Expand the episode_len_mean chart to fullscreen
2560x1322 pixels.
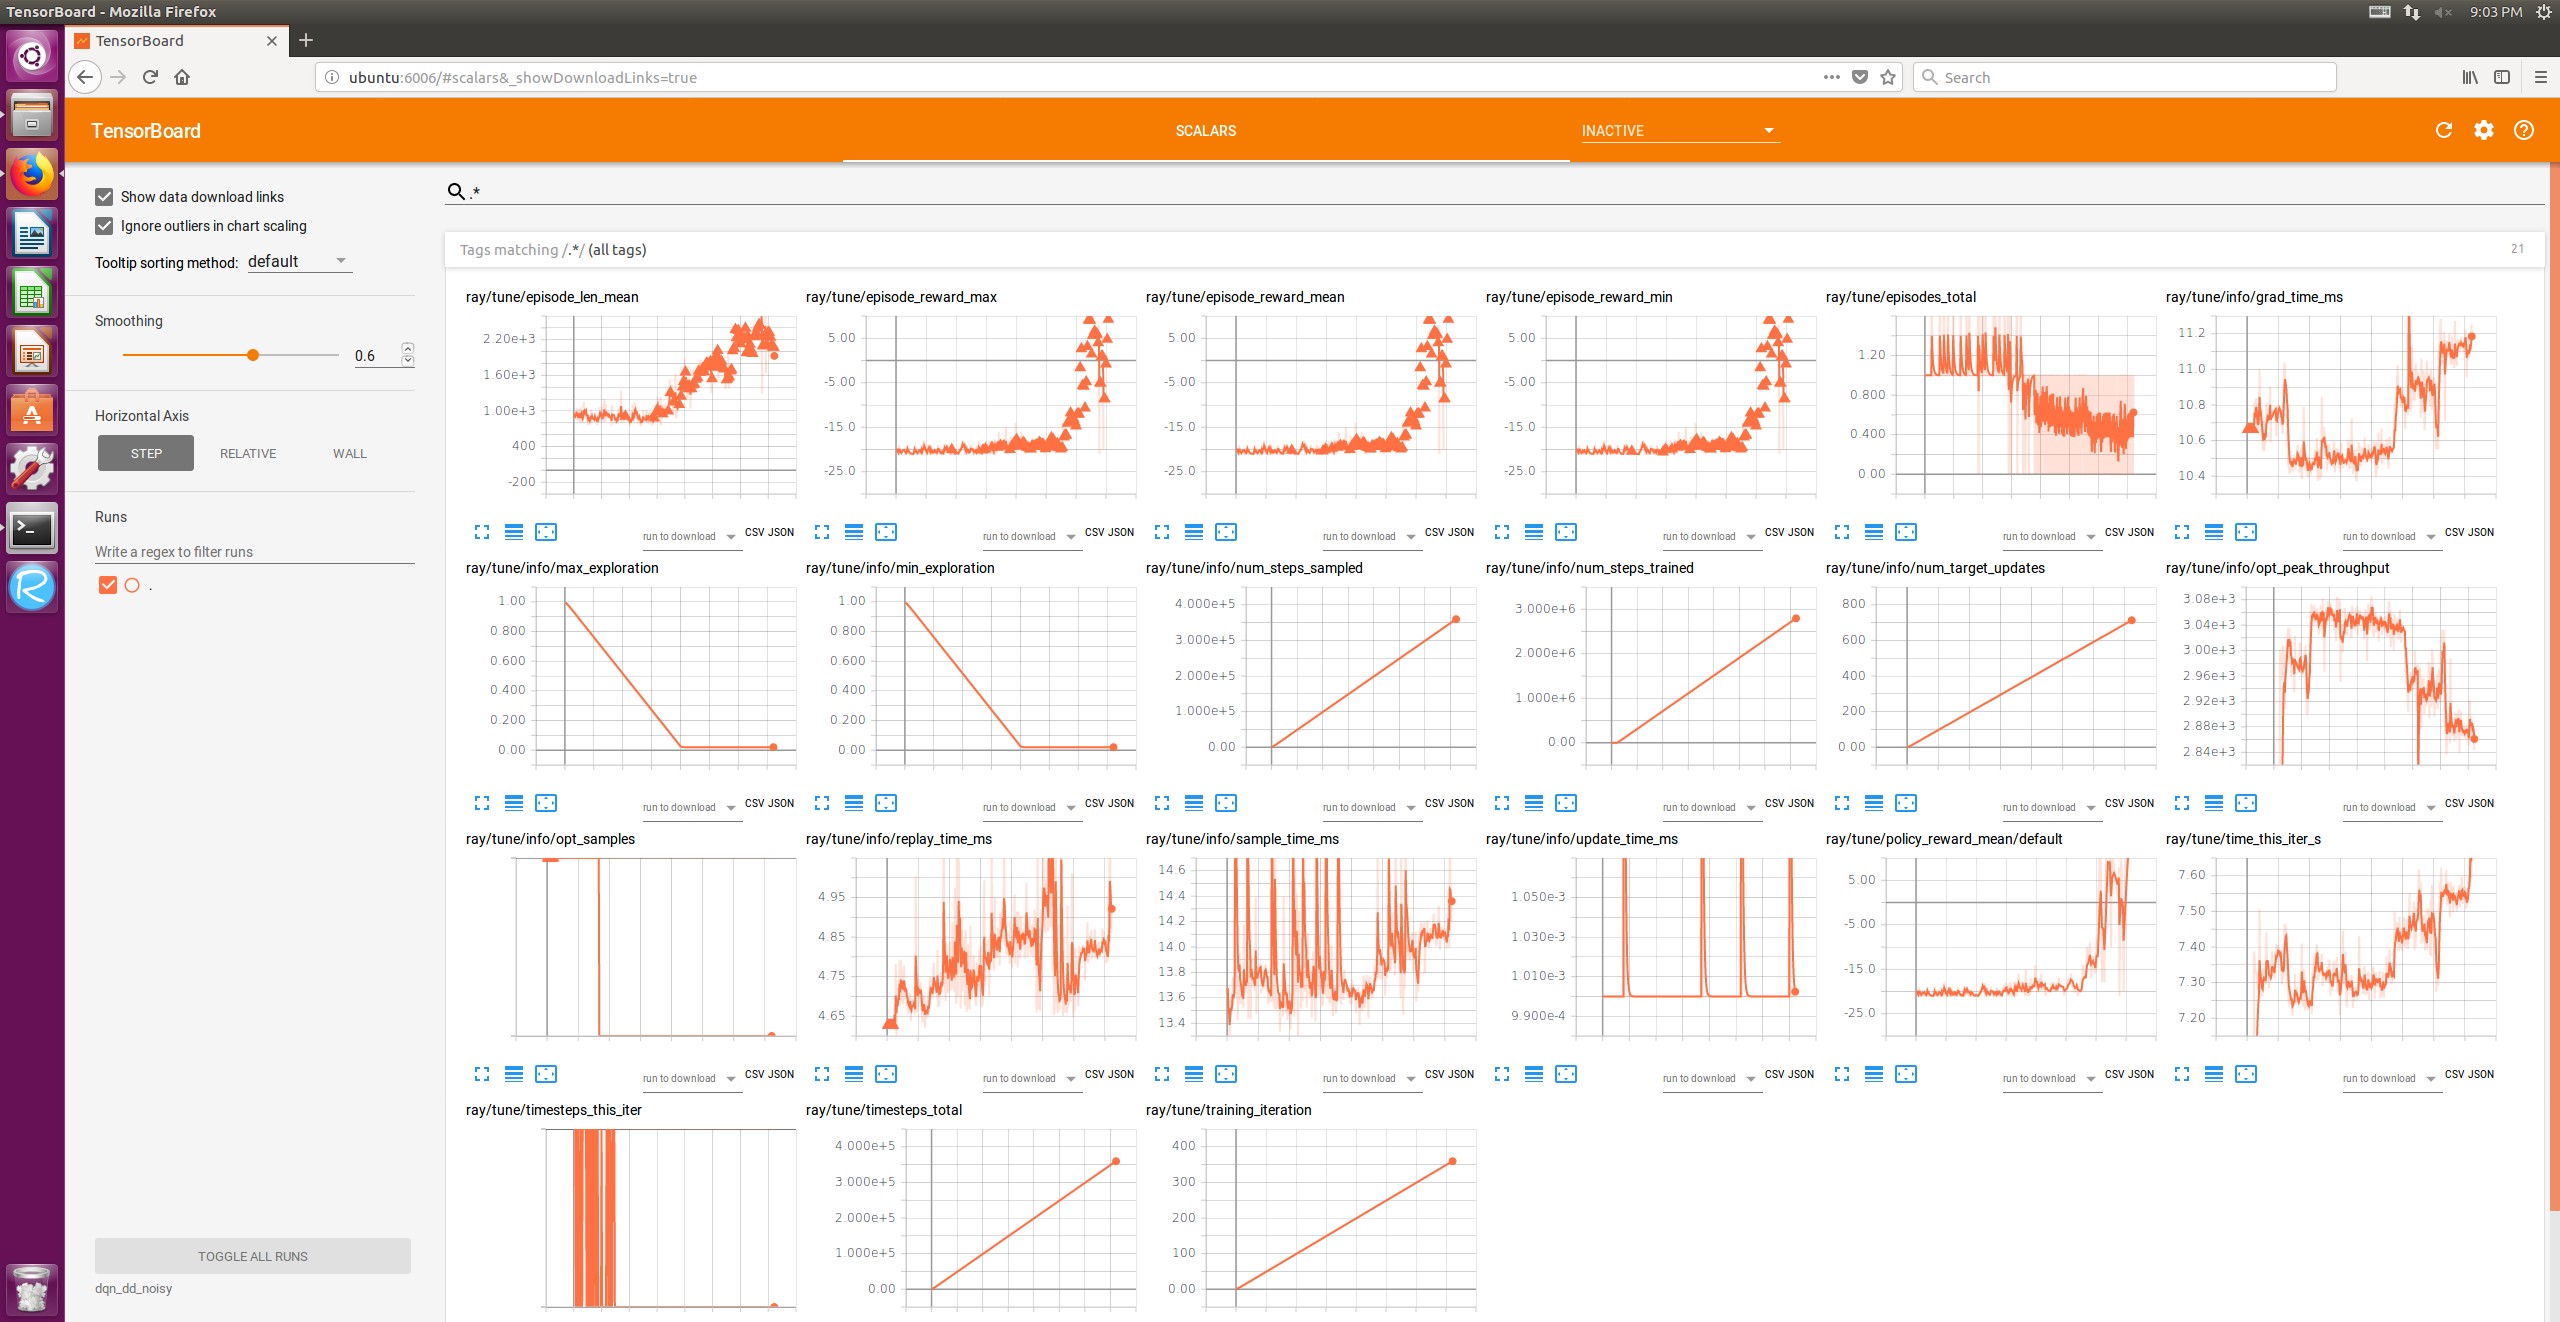(483, 532)
